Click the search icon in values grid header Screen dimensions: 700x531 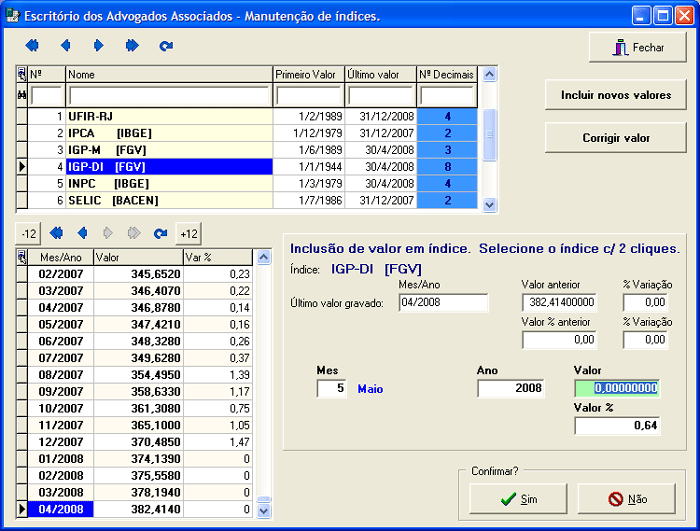(x=22, y=257)
